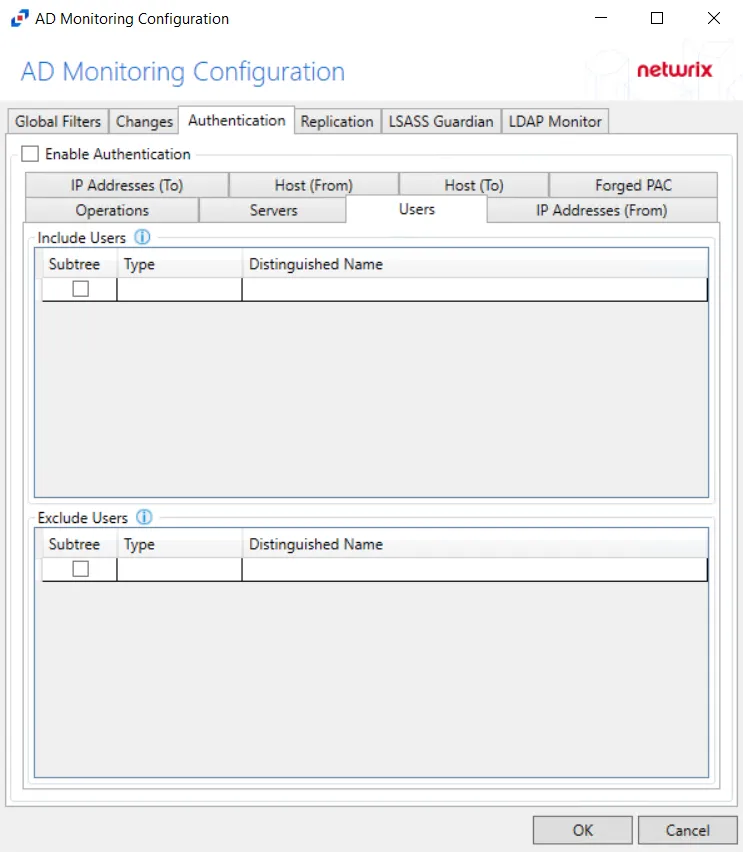
Task: Select the Users sub-tab
Action: [416, 209]
